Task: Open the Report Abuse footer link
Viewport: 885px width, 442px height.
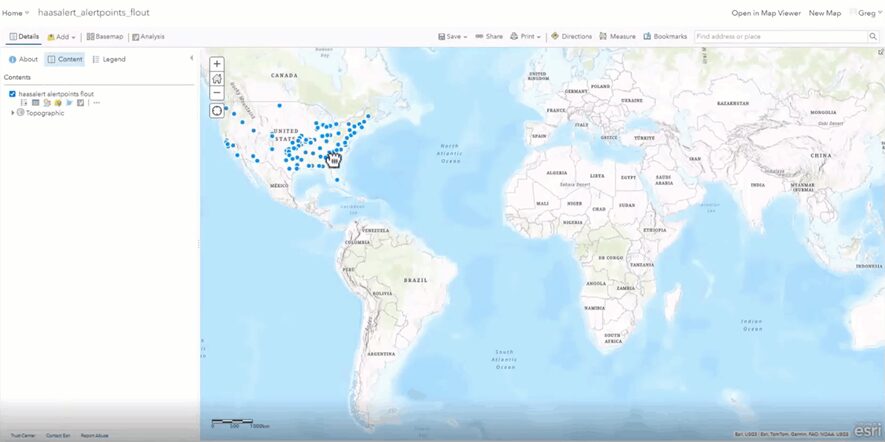Action: (x=94, y=436)
